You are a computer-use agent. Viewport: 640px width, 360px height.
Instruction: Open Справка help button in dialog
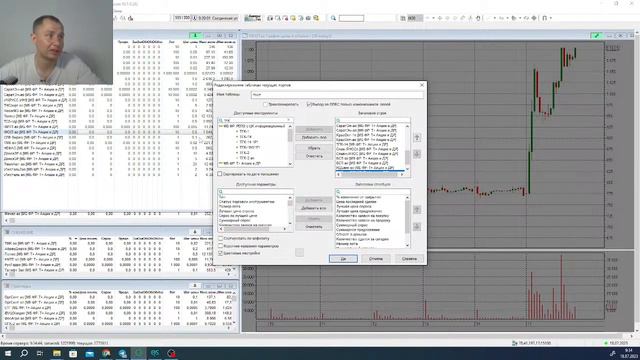[409, 259]
